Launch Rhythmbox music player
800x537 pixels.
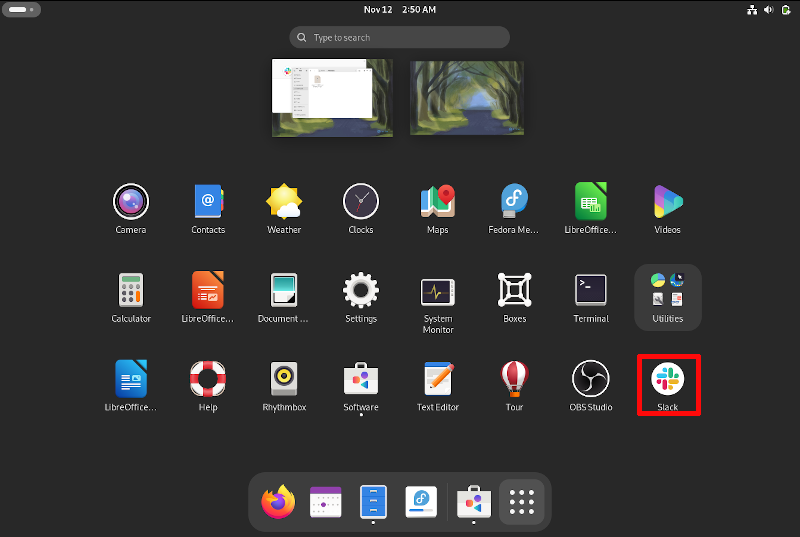tap(284, 379)
